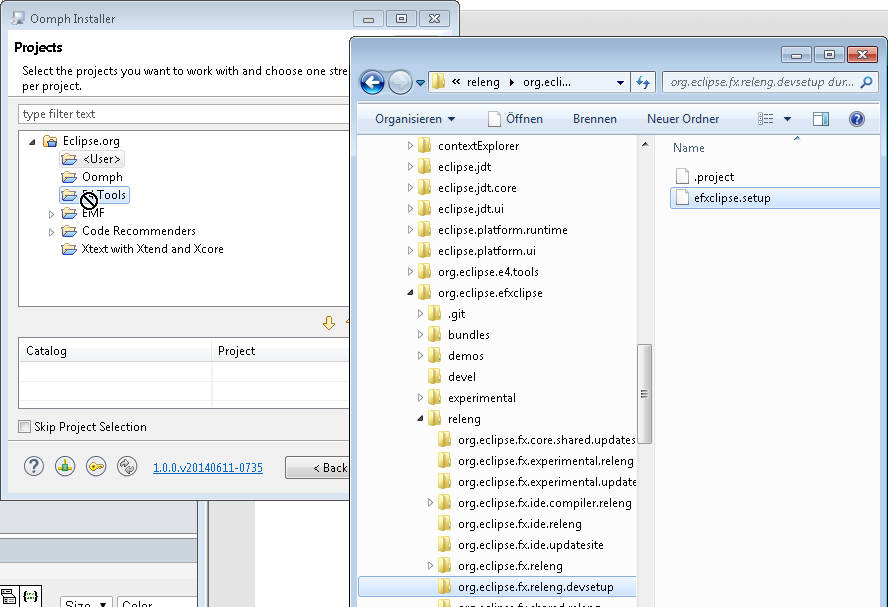The image size is (888, 607).
Task: Select the devel folder in tree
Action: pos(451,377)
